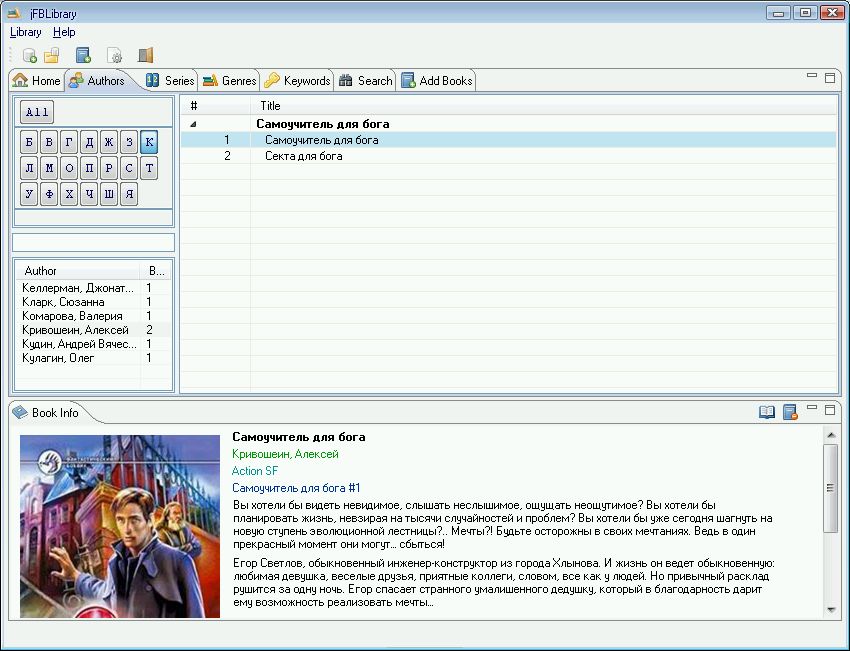This screenshot has width=850, height=651.
Task: Filter authors by letter О
Action: pyautogui.click(x=69, y=168)
